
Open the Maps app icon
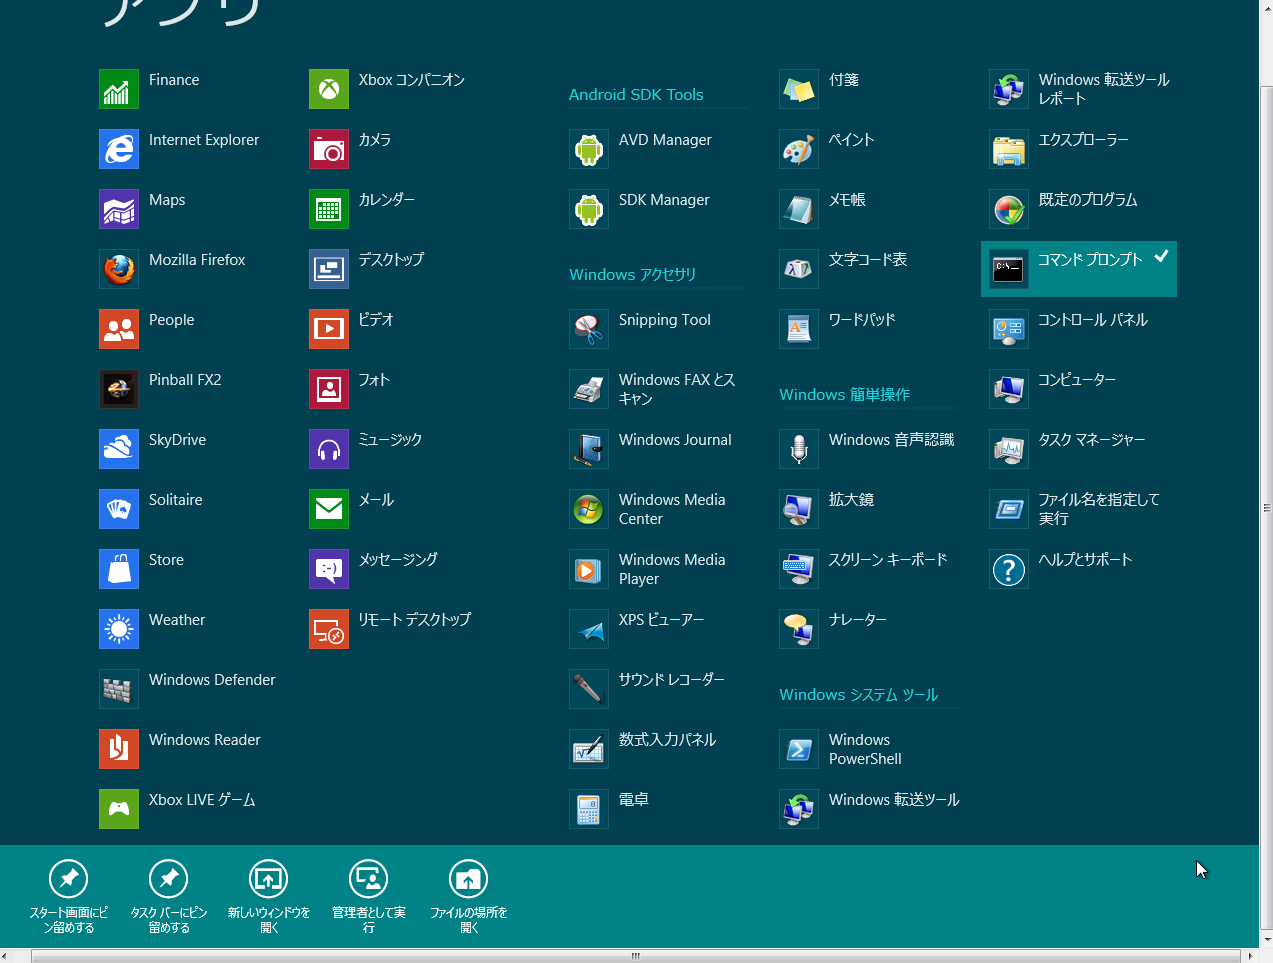(x=119, y=209)
